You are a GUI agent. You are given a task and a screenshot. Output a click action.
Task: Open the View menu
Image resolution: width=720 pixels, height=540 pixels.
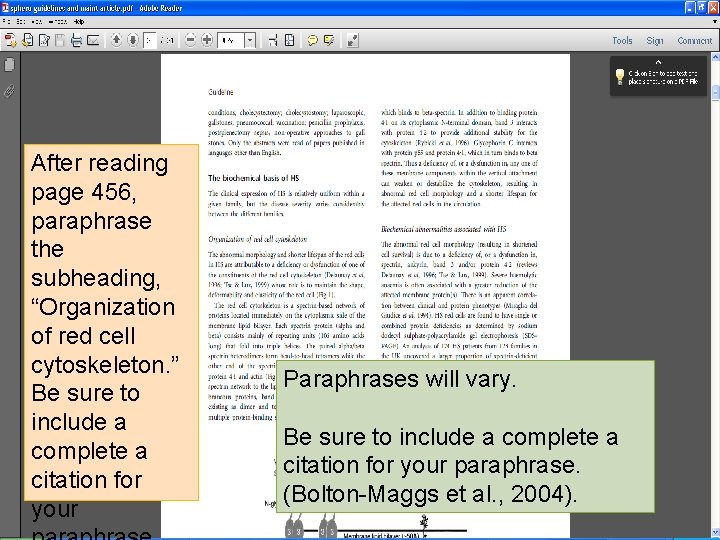point(37,22)
